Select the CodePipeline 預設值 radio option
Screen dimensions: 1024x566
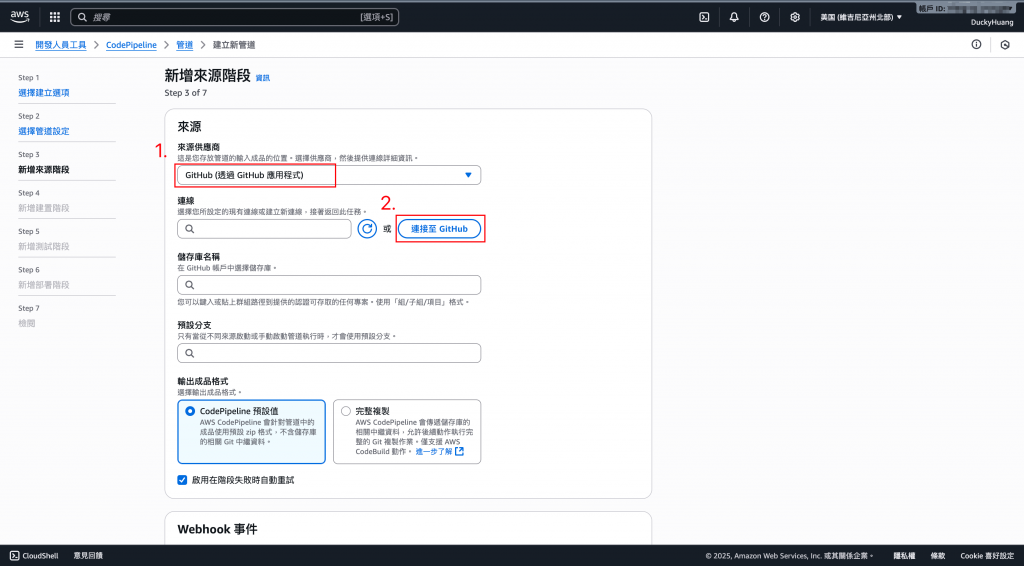point(190,411)
